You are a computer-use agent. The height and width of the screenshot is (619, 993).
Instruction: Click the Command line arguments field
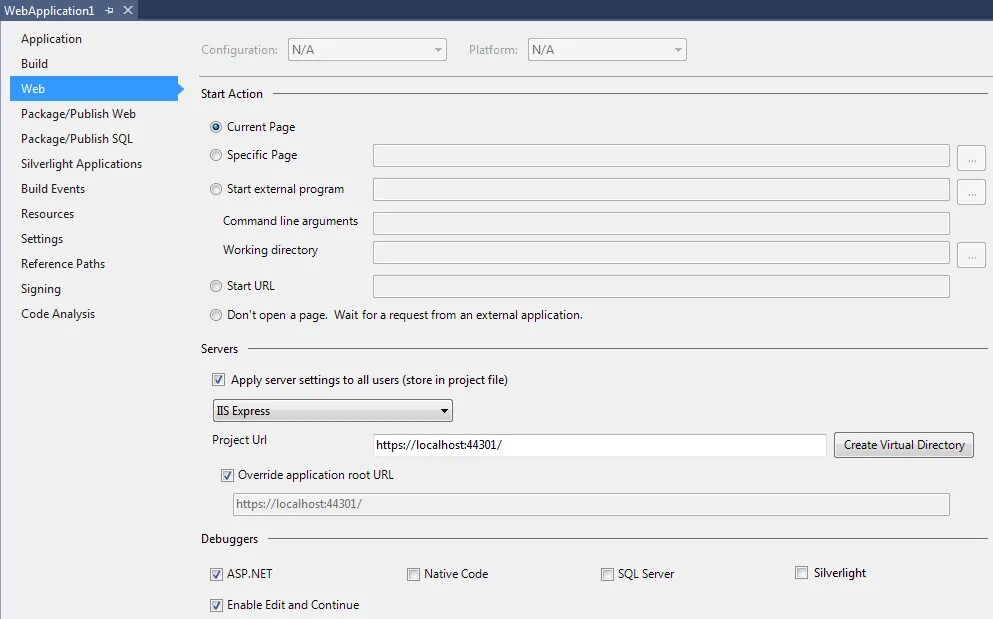[661, 223]
